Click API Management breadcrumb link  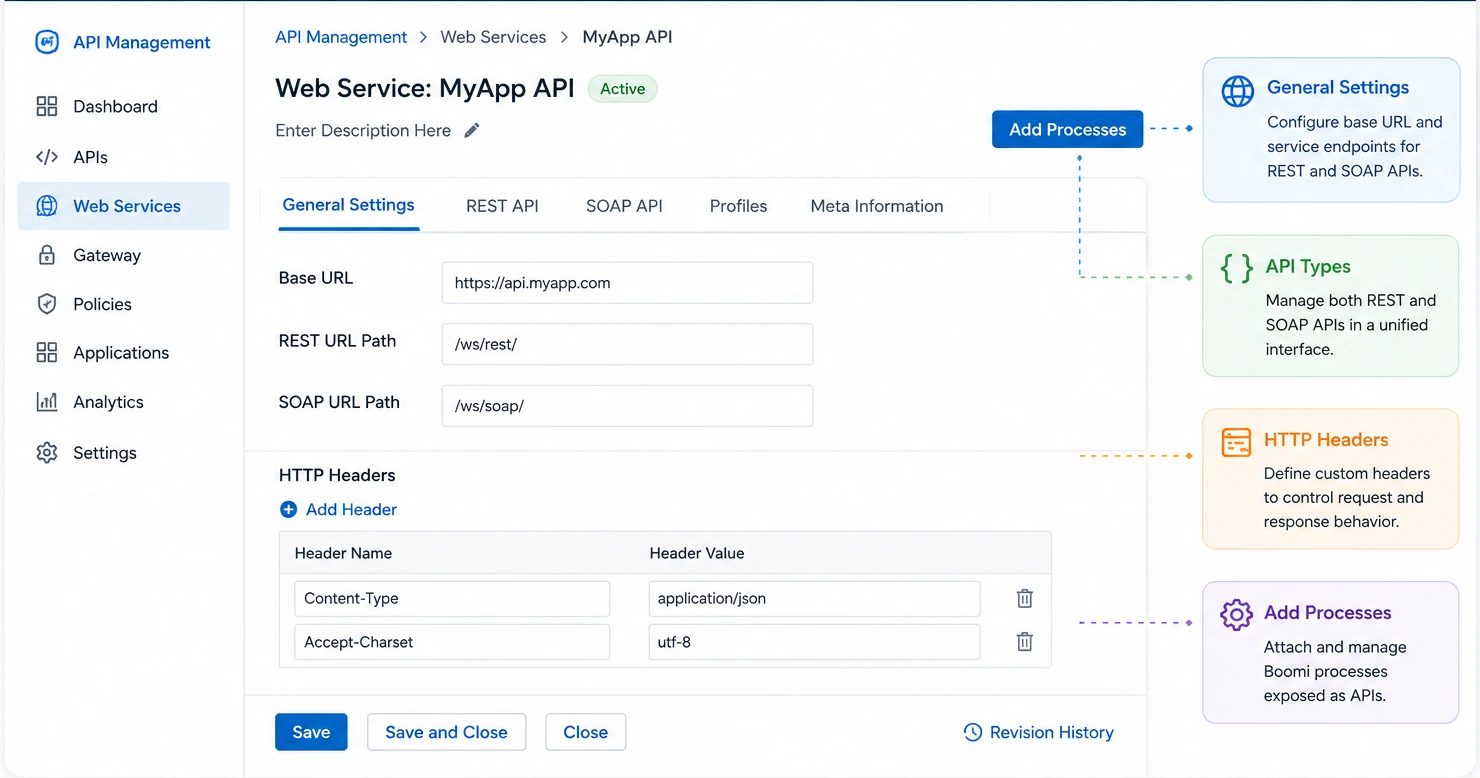tap(341, 37)
